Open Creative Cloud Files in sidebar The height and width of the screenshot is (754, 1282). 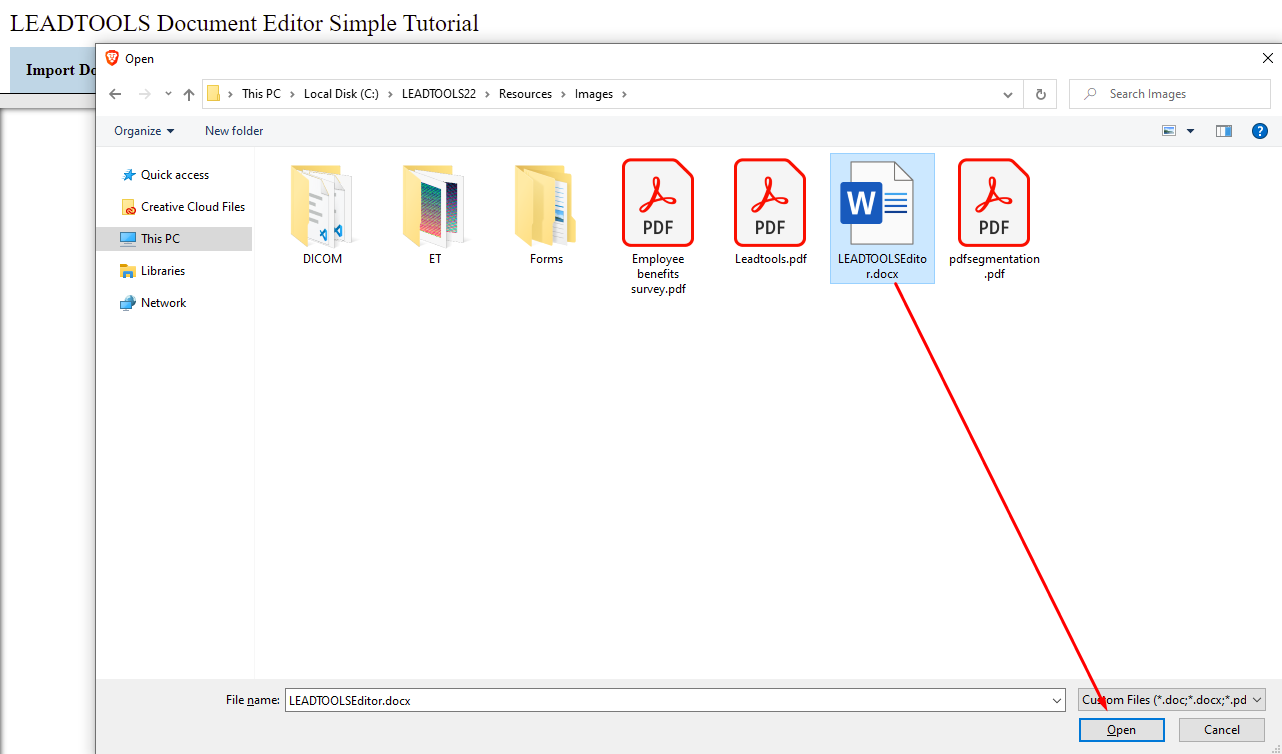[182, 207]
